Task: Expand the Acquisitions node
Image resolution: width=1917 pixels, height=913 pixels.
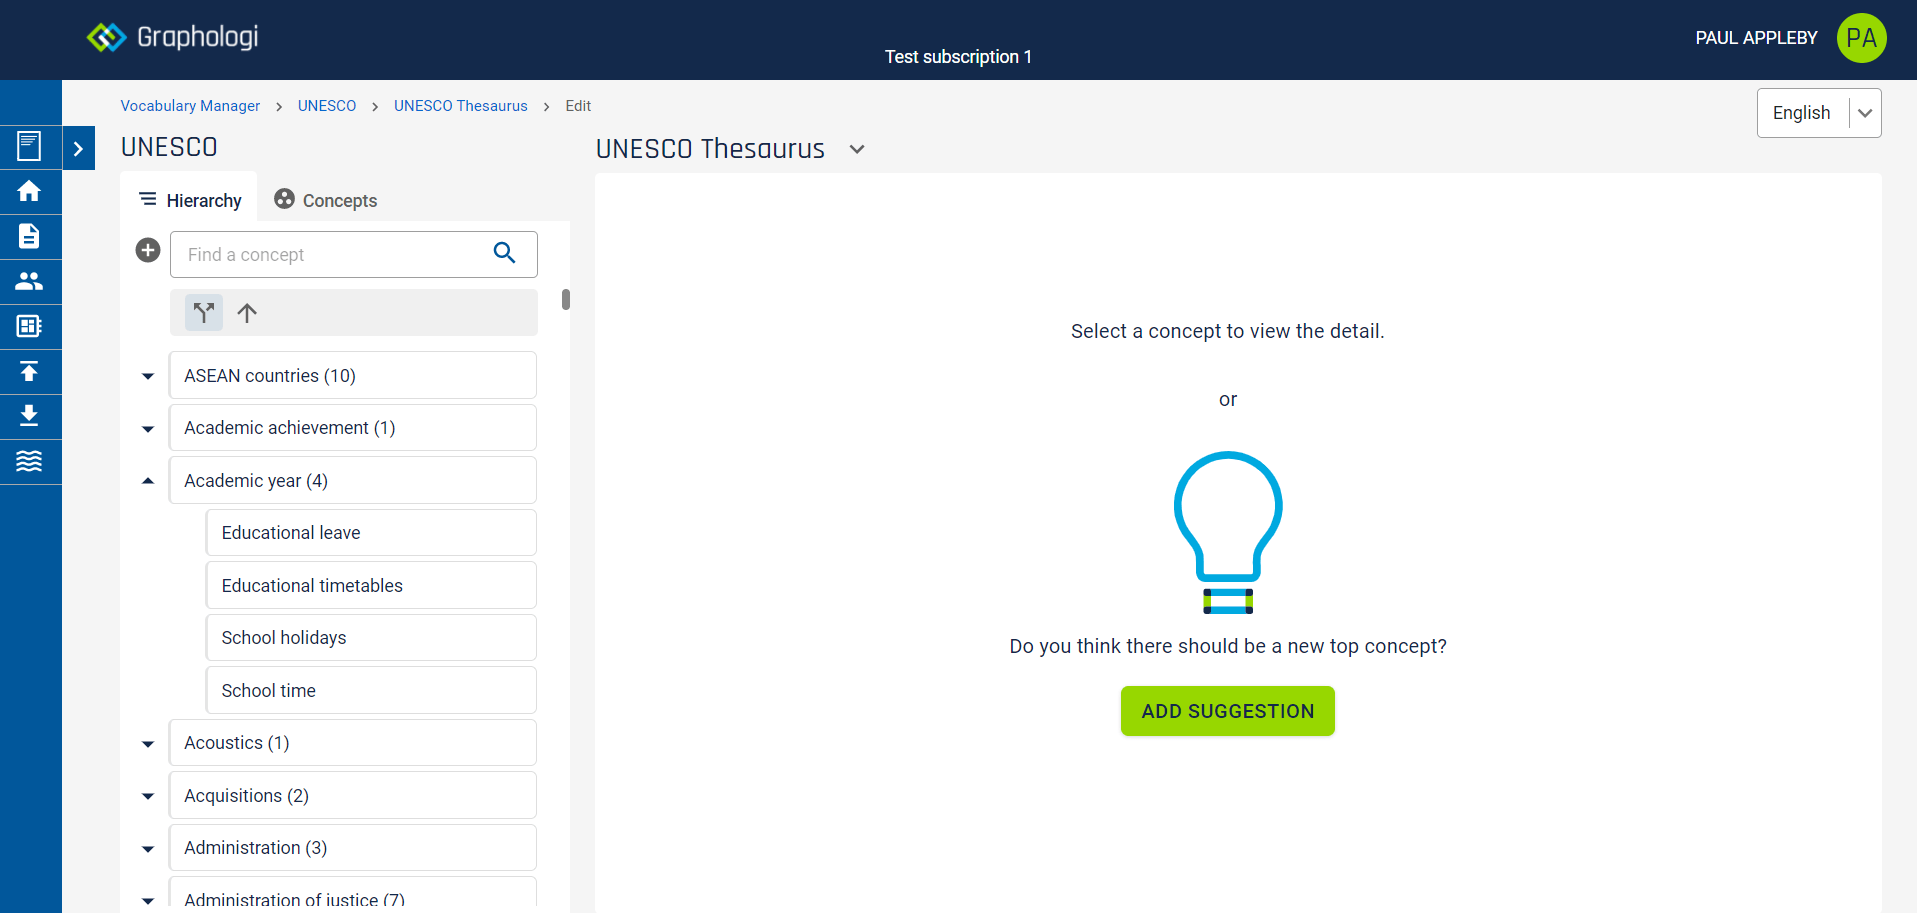Action: [x=148, y=796]
